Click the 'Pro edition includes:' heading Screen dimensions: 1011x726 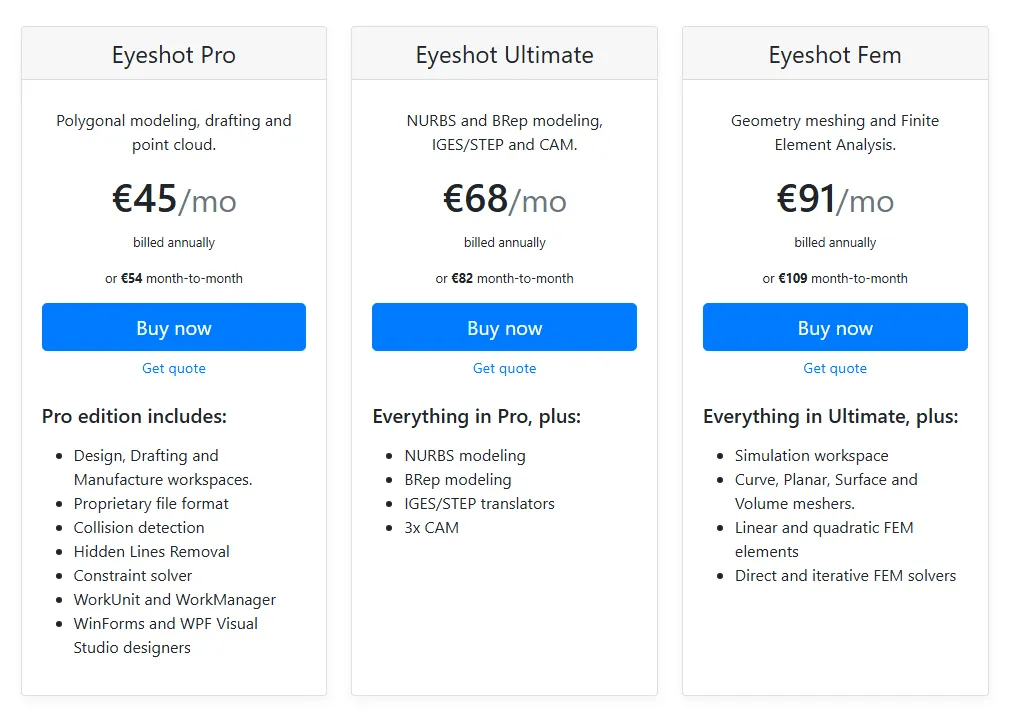(135, 416)
